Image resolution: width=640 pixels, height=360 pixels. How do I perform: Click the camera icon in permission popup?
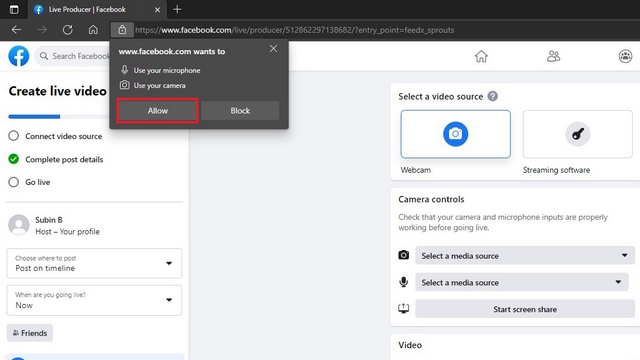pyautogui.click(x=124, y=85)
